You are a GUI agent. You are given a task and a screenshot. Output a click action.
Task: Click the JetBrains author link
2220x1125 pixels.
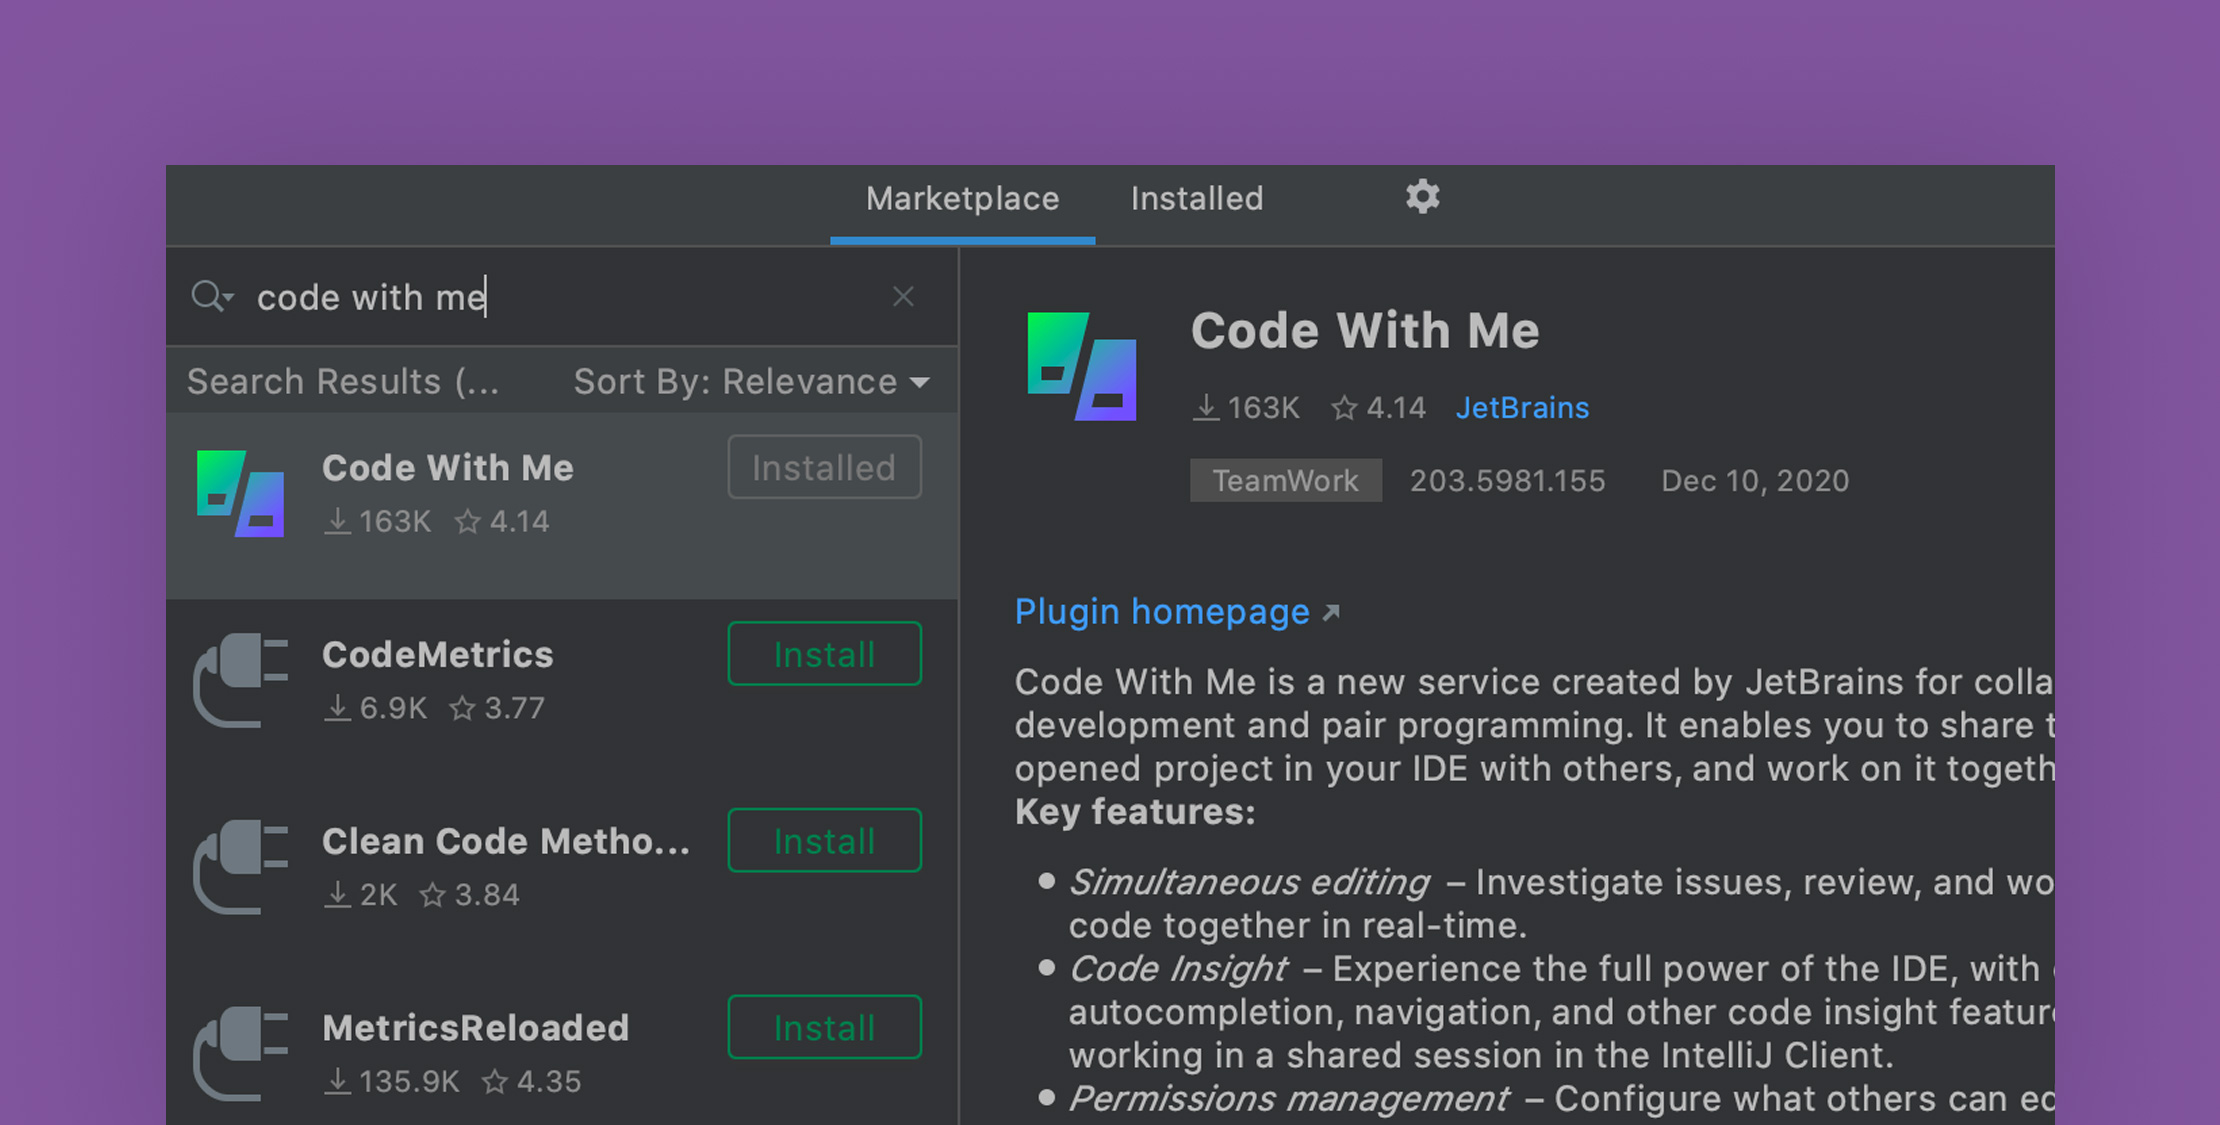pyautogui.click(x=1522, y=406)
